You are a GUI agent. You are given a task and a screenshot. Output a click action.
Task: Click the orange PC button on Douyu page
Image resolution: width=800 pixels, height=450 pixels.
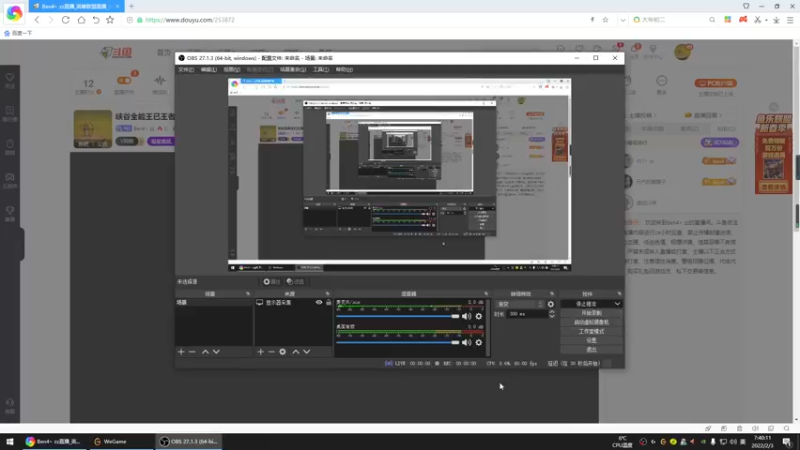pyautogui.click(x=715, y=83)
